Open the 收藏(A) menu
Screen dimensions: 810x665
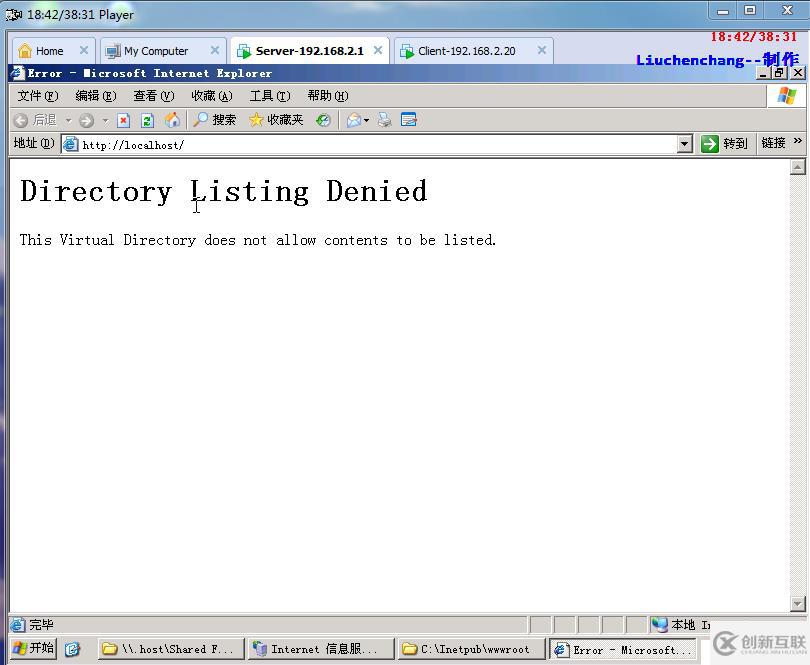tap(212, 96)
